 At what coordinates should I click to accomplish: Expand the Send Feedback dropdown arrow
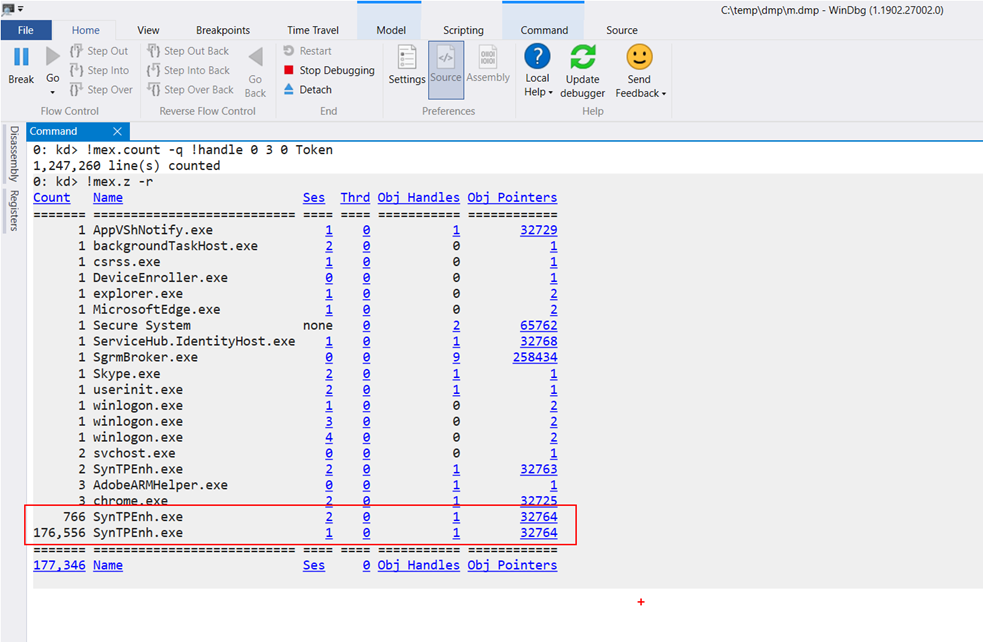pos(663,94)
